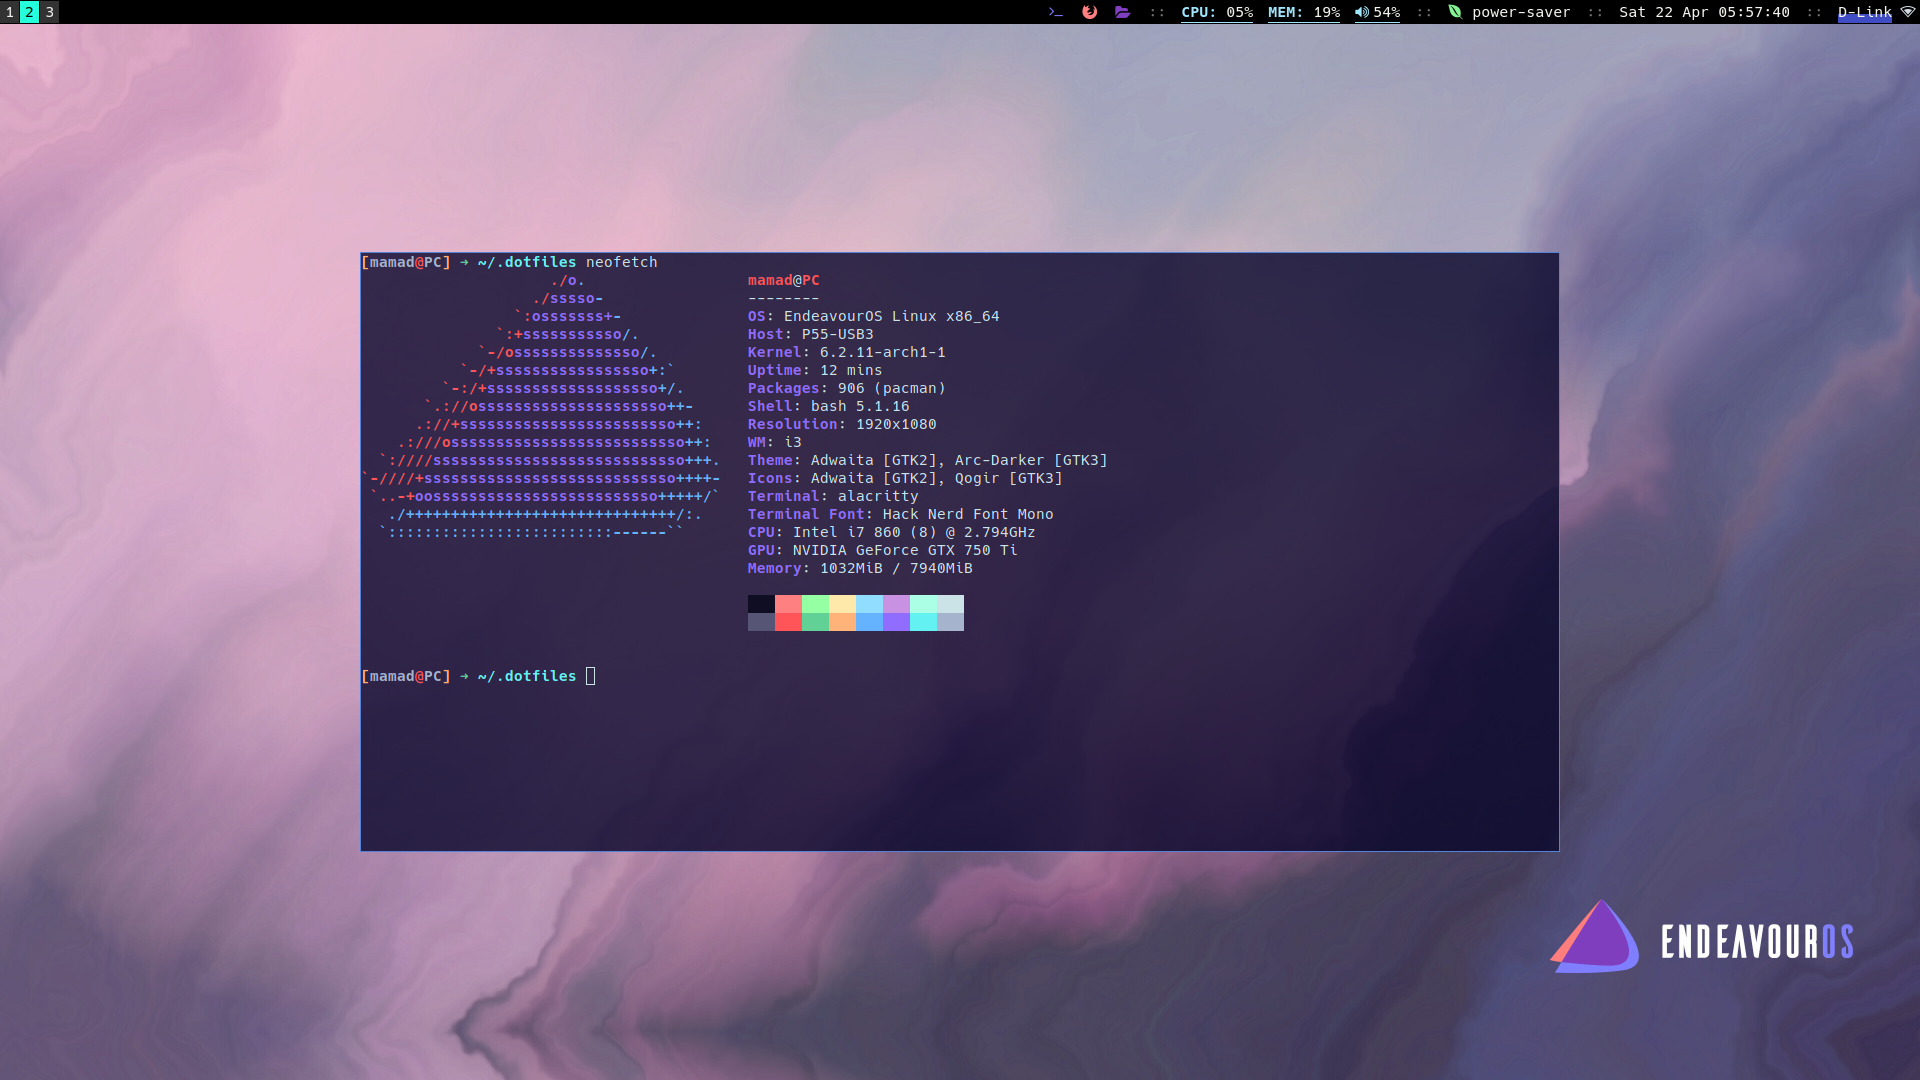
Task: Select workspace 2 in the bar
Action: 29,12
